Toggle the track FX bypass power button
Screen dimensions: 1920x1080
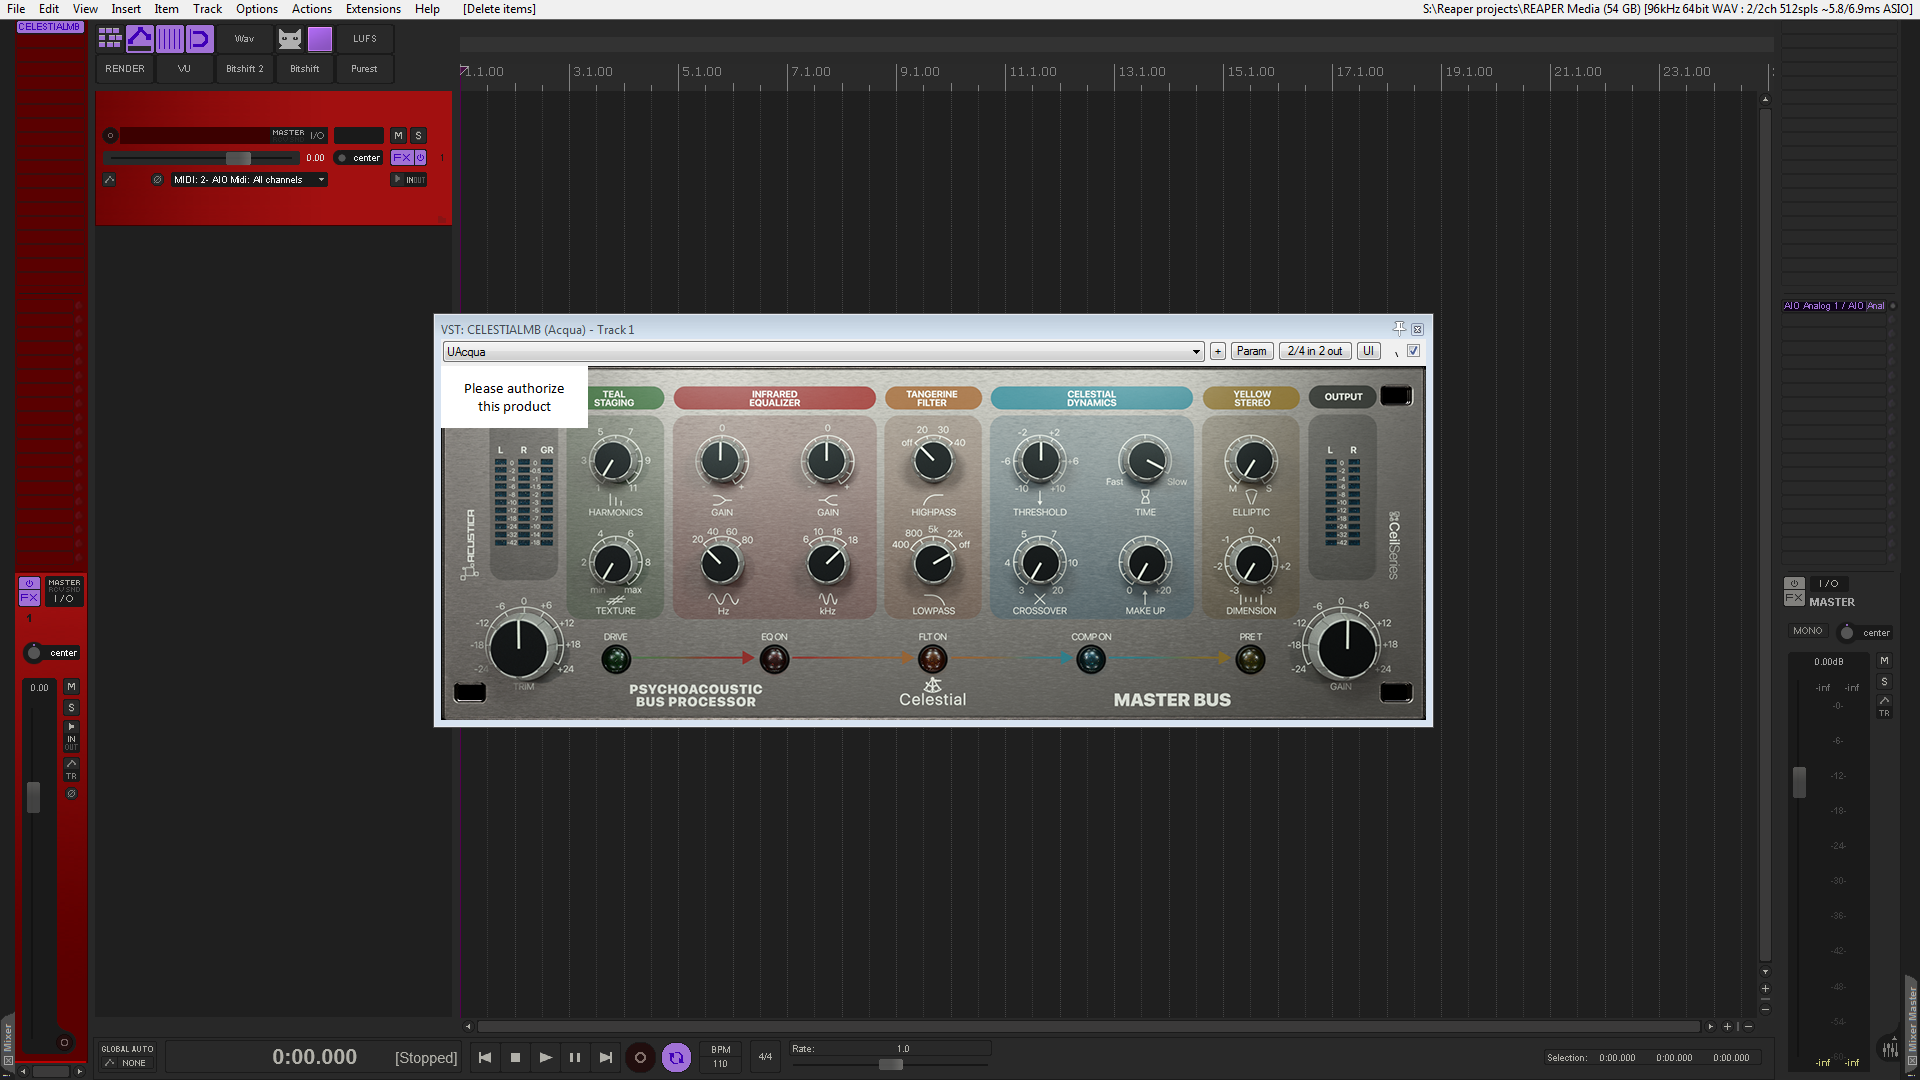421,158
